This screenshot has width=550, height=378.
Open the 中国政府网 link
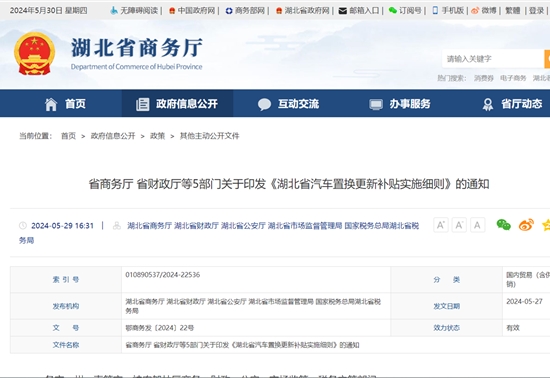[x=196, y=11]
